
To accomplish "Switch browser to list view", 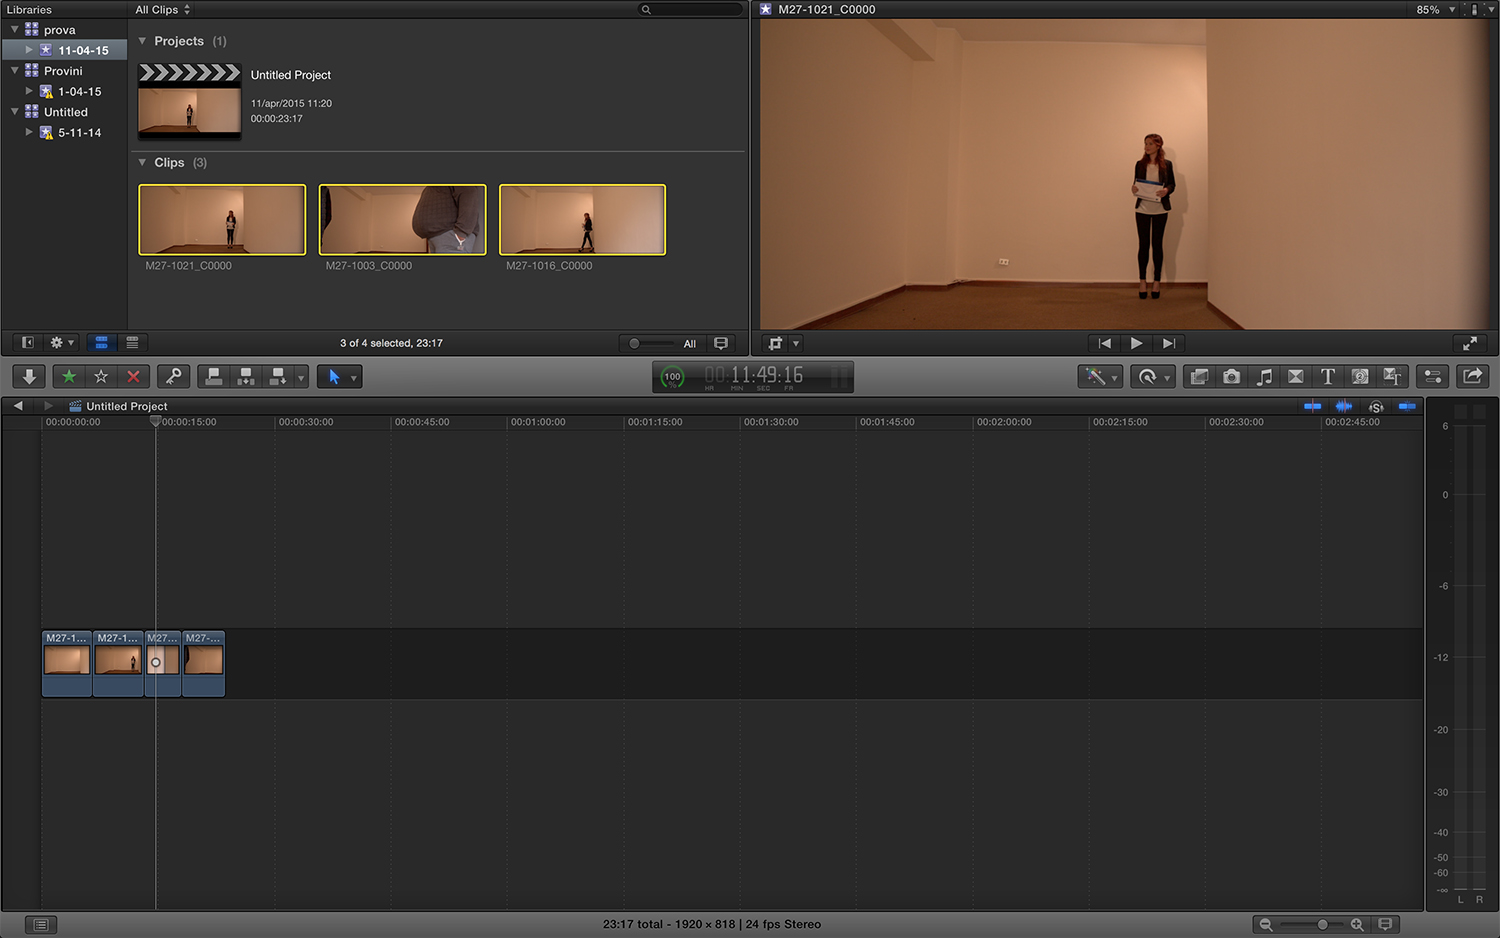I will coord(132,343).
